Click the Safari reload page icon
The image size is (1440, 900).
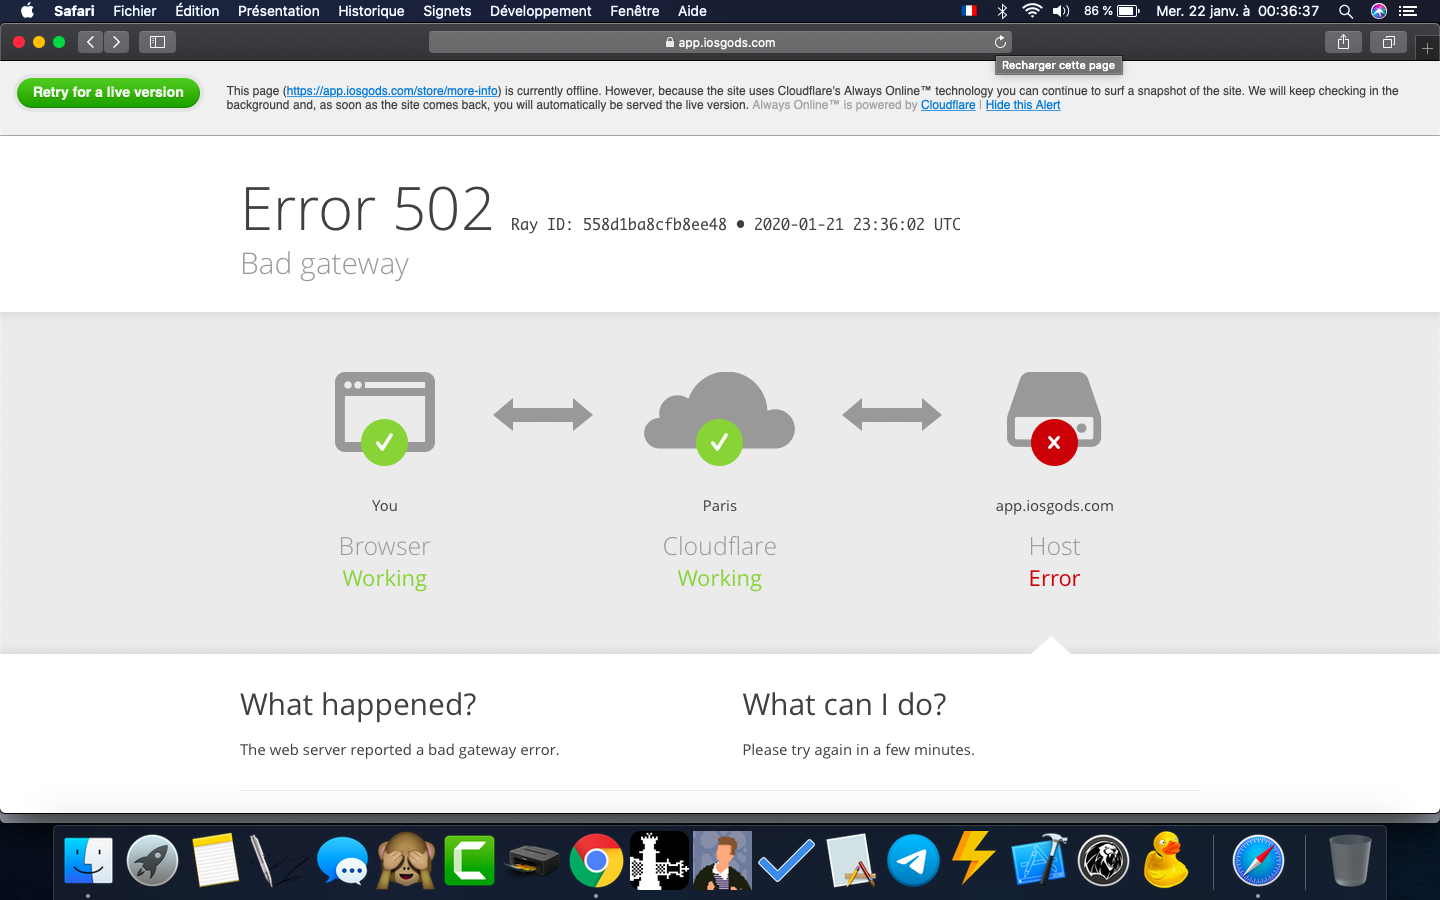coord(1000,42)
